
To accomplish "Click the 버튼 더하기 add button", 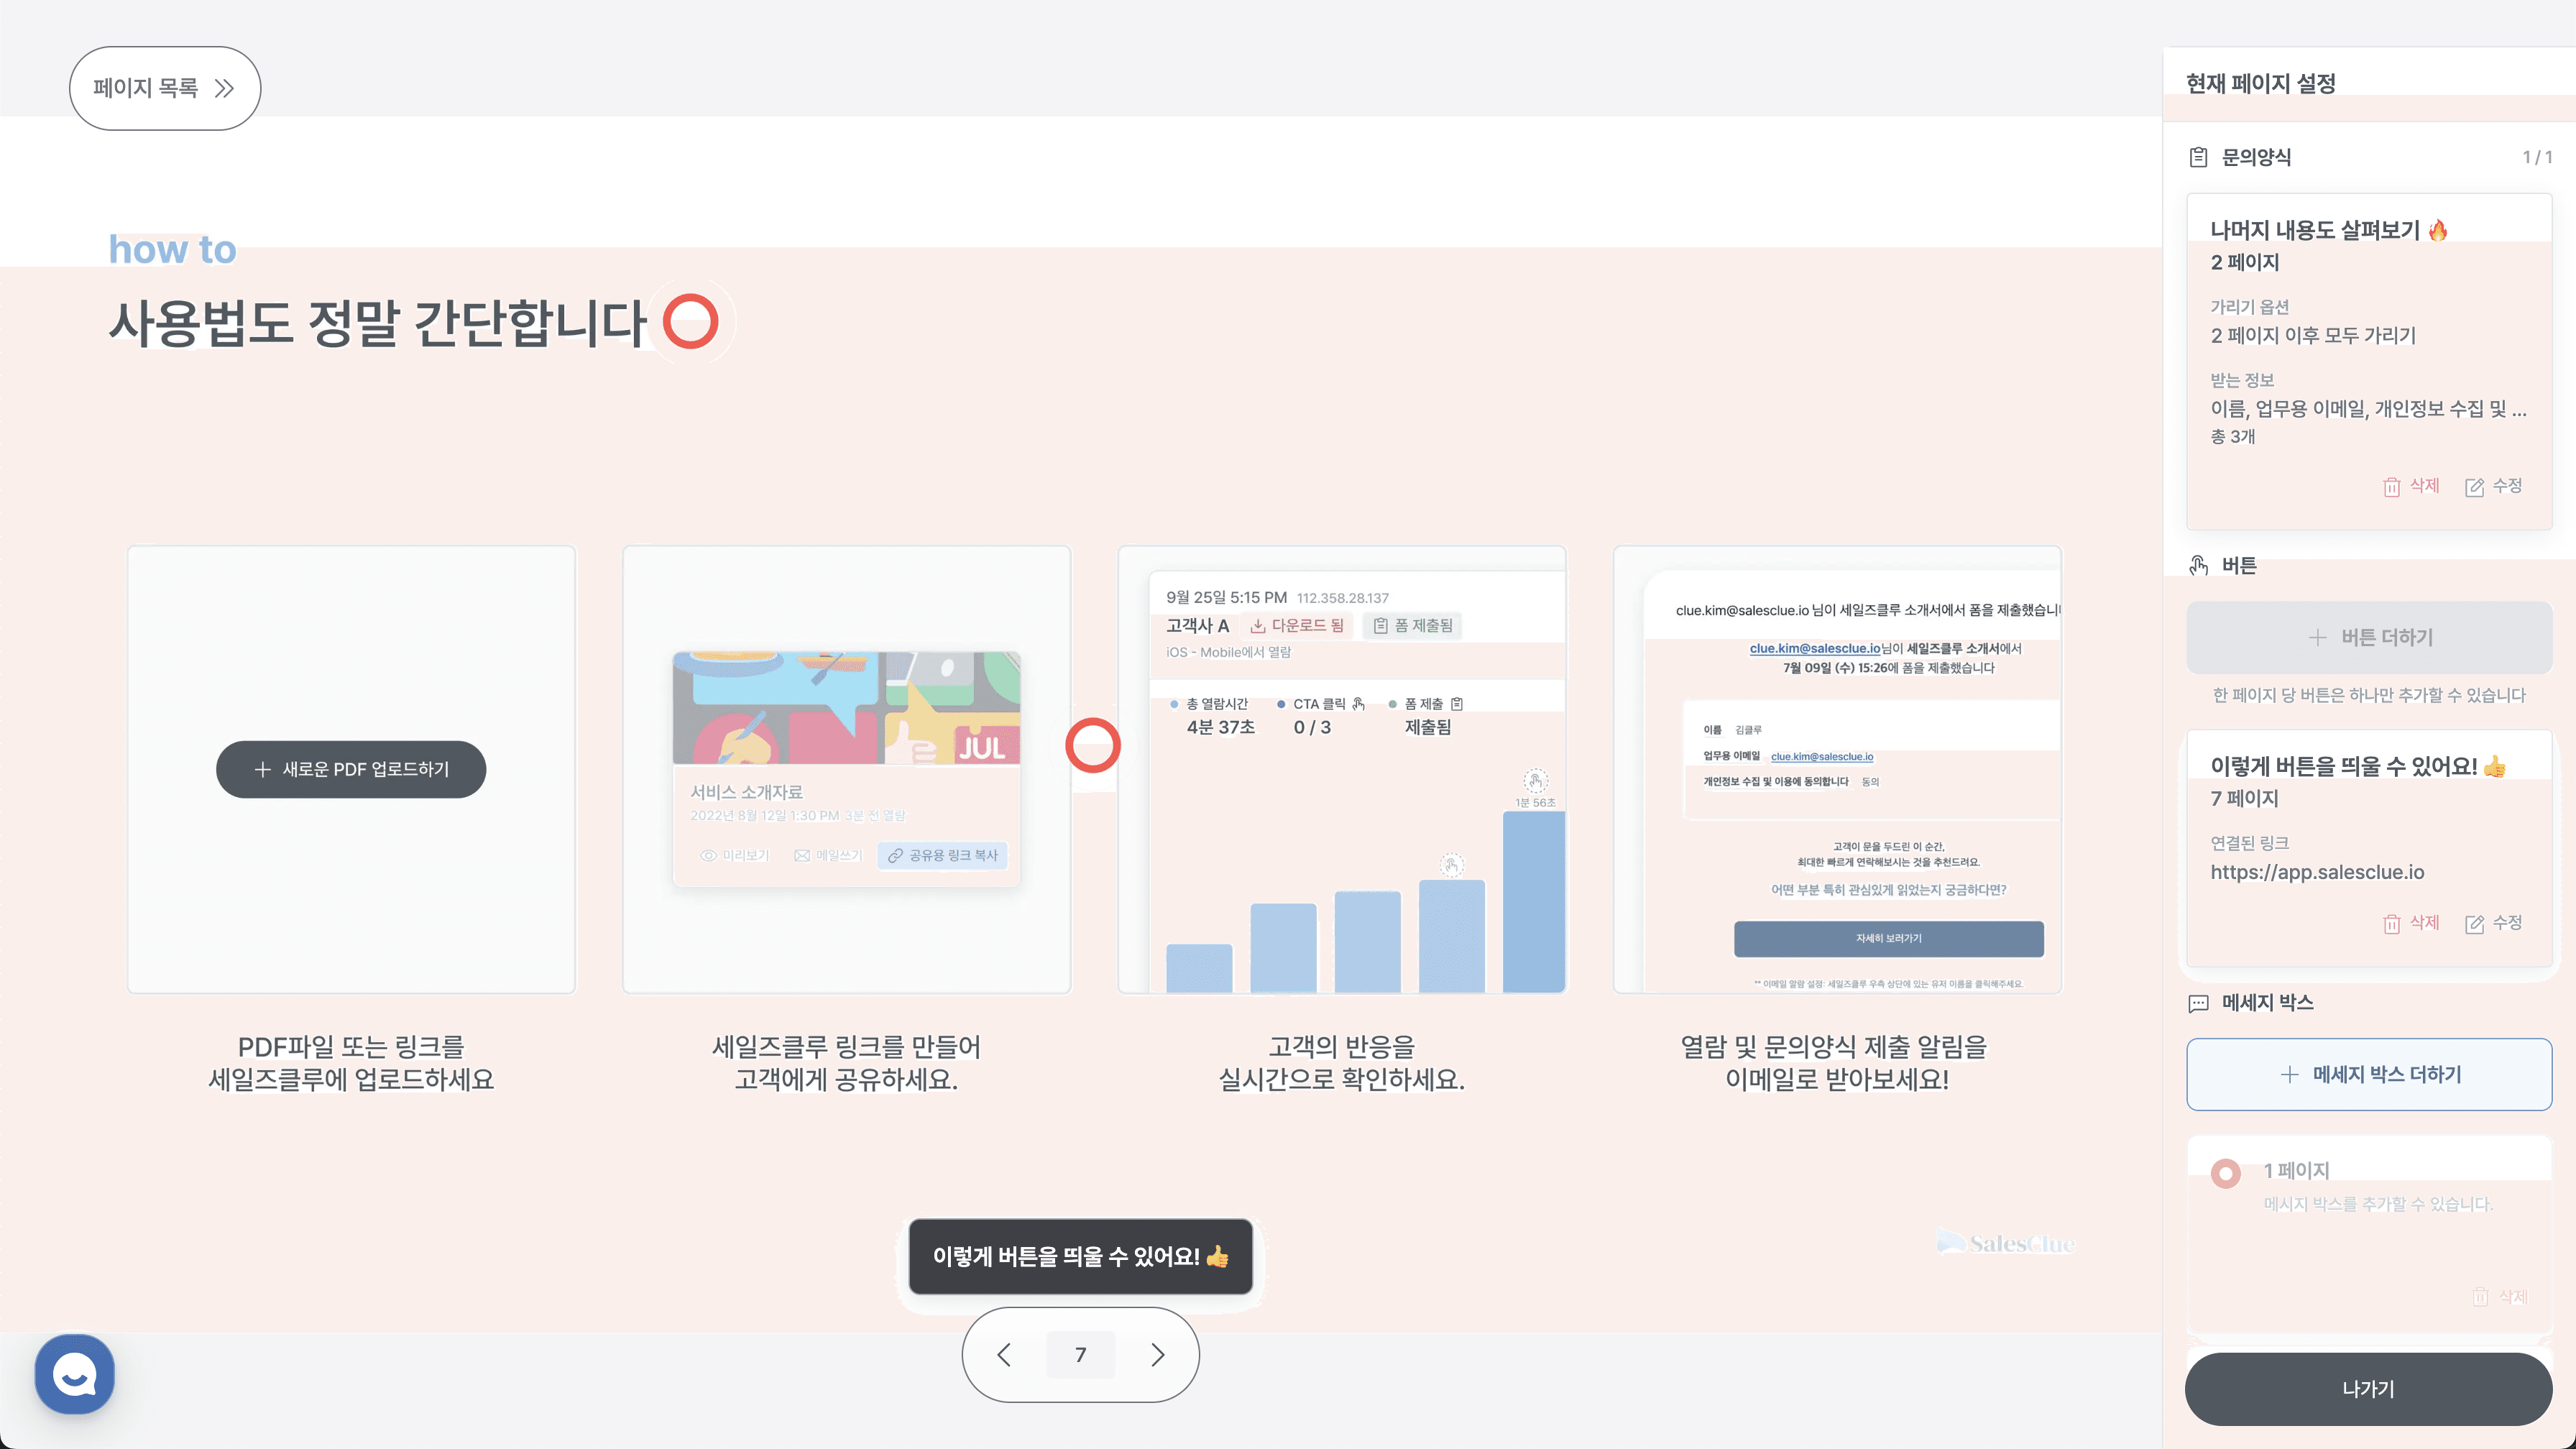I will 2369,637.
